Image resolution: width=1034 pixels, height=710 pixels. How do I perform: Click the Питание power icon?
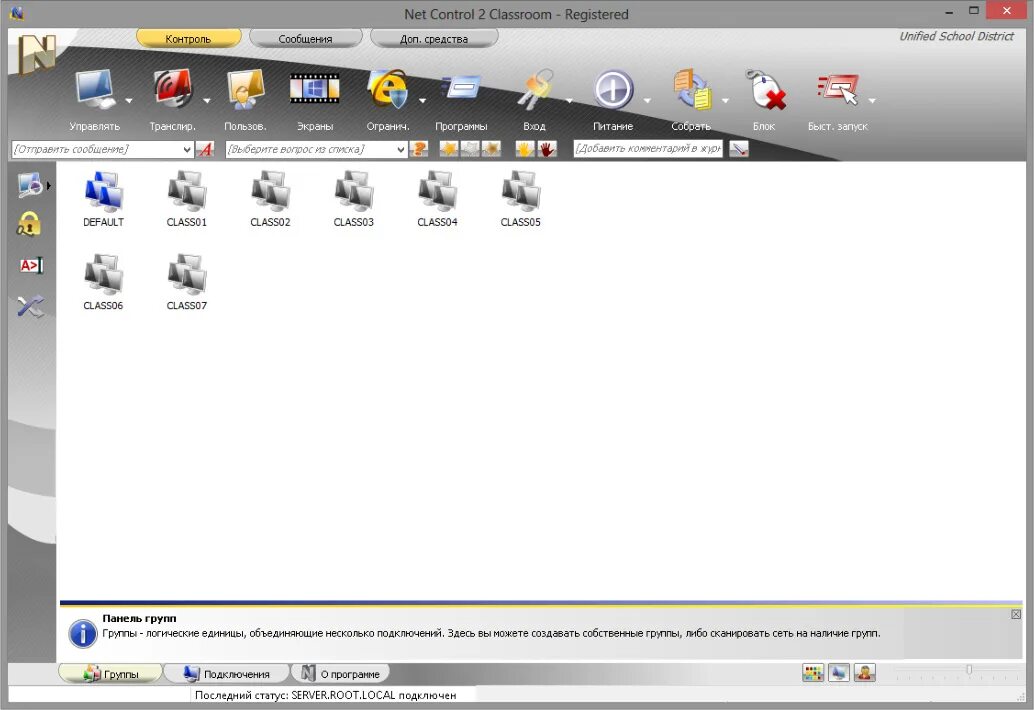click(x=613, y=90)
